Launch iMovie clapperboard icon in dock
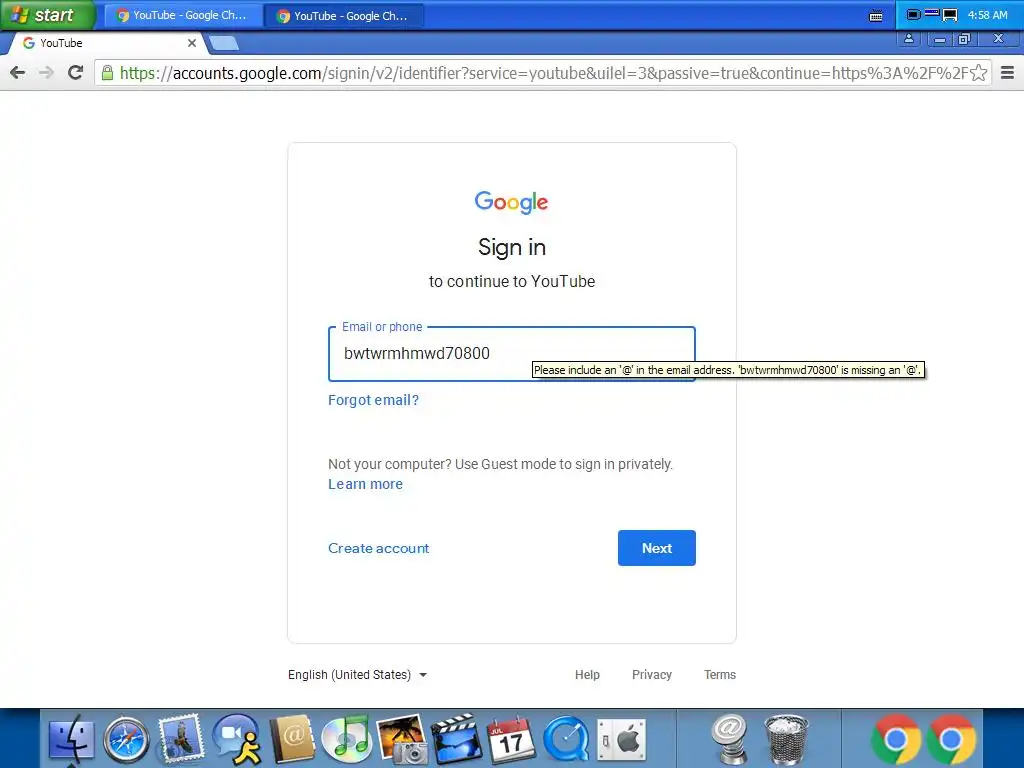Image resolution: width=1024 pixels, height=768 pixels. coord(456,739)
